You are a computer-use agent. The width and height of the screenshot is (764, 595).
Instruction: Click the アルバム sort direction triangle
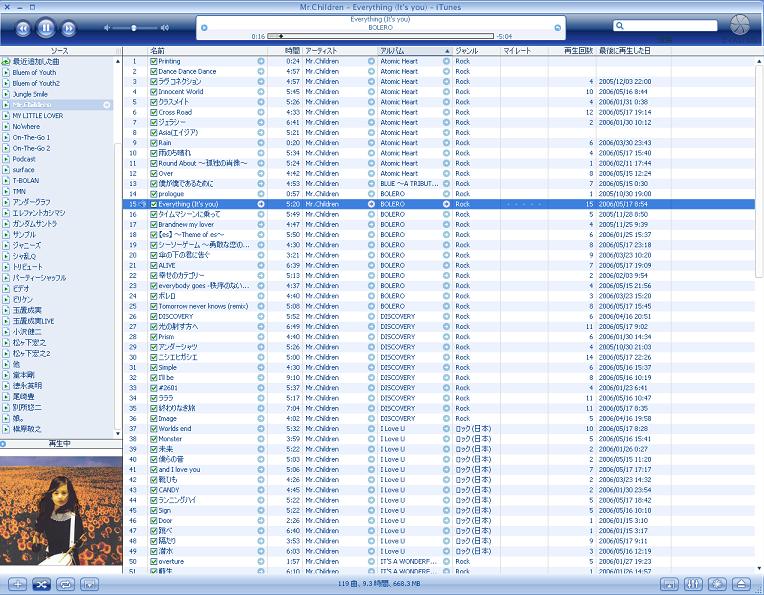(x=447, y=51)
